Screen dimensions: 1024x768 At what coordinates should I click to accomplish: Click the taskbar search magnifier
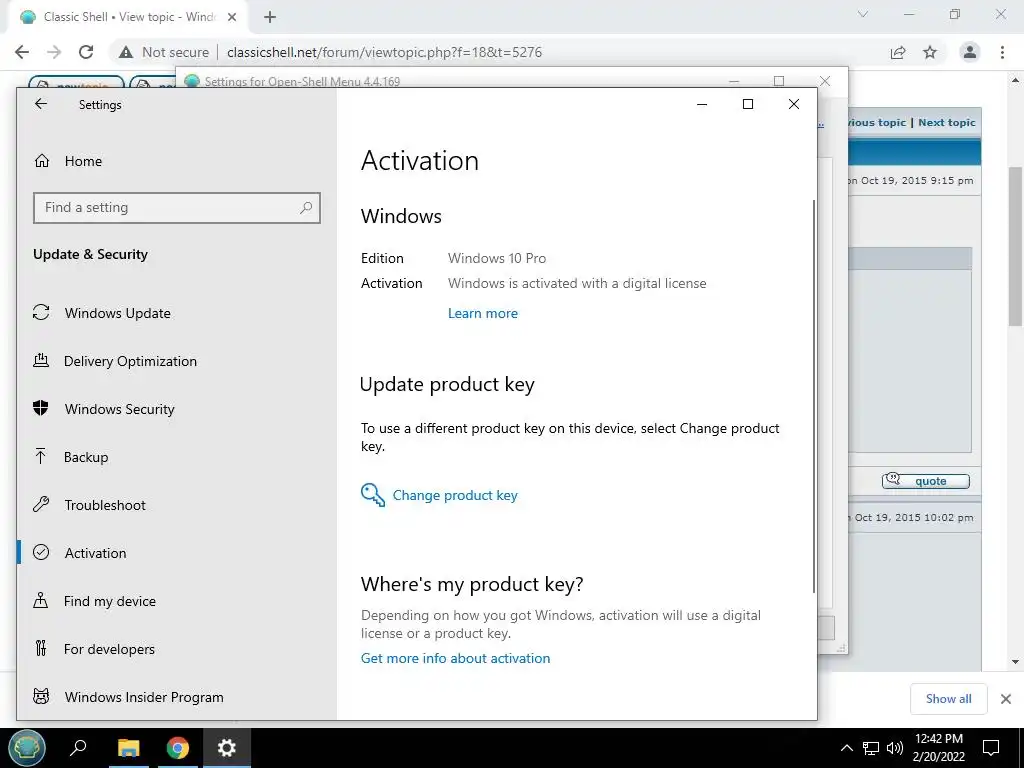tap(78, 748)
